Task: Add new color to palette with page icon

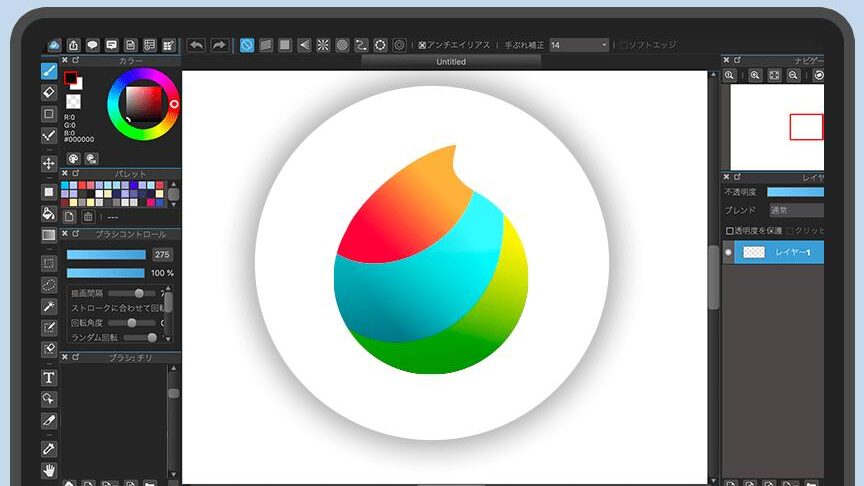Action: [x=69, y=217]
